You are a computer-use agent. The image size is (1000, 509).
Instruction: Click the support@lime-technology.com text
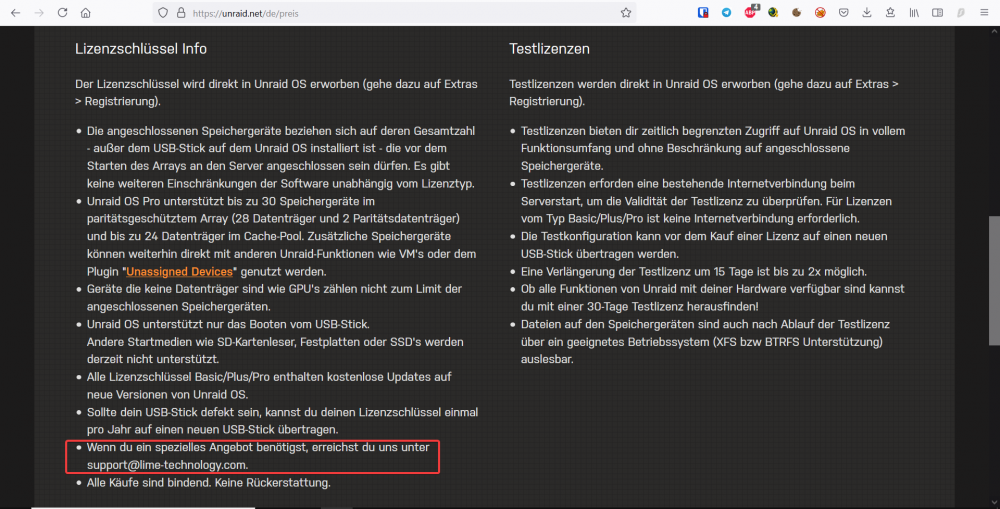click(x=168, y=465)
